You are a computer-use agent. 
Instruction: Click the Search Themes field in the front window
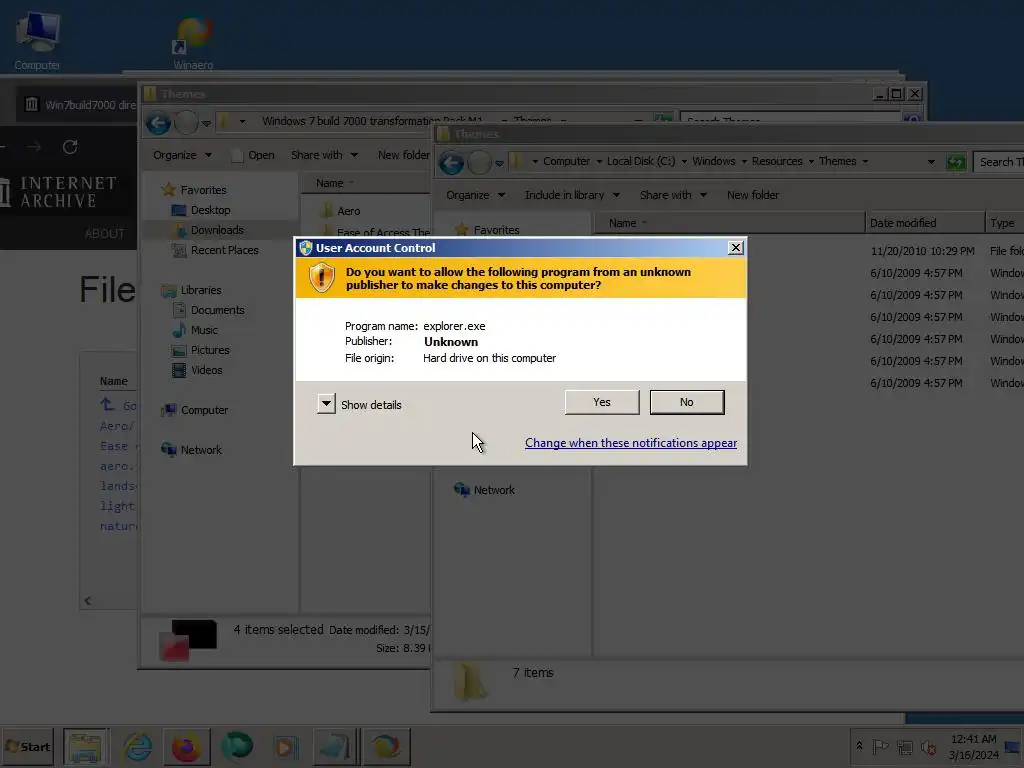(x=999, y=162)
